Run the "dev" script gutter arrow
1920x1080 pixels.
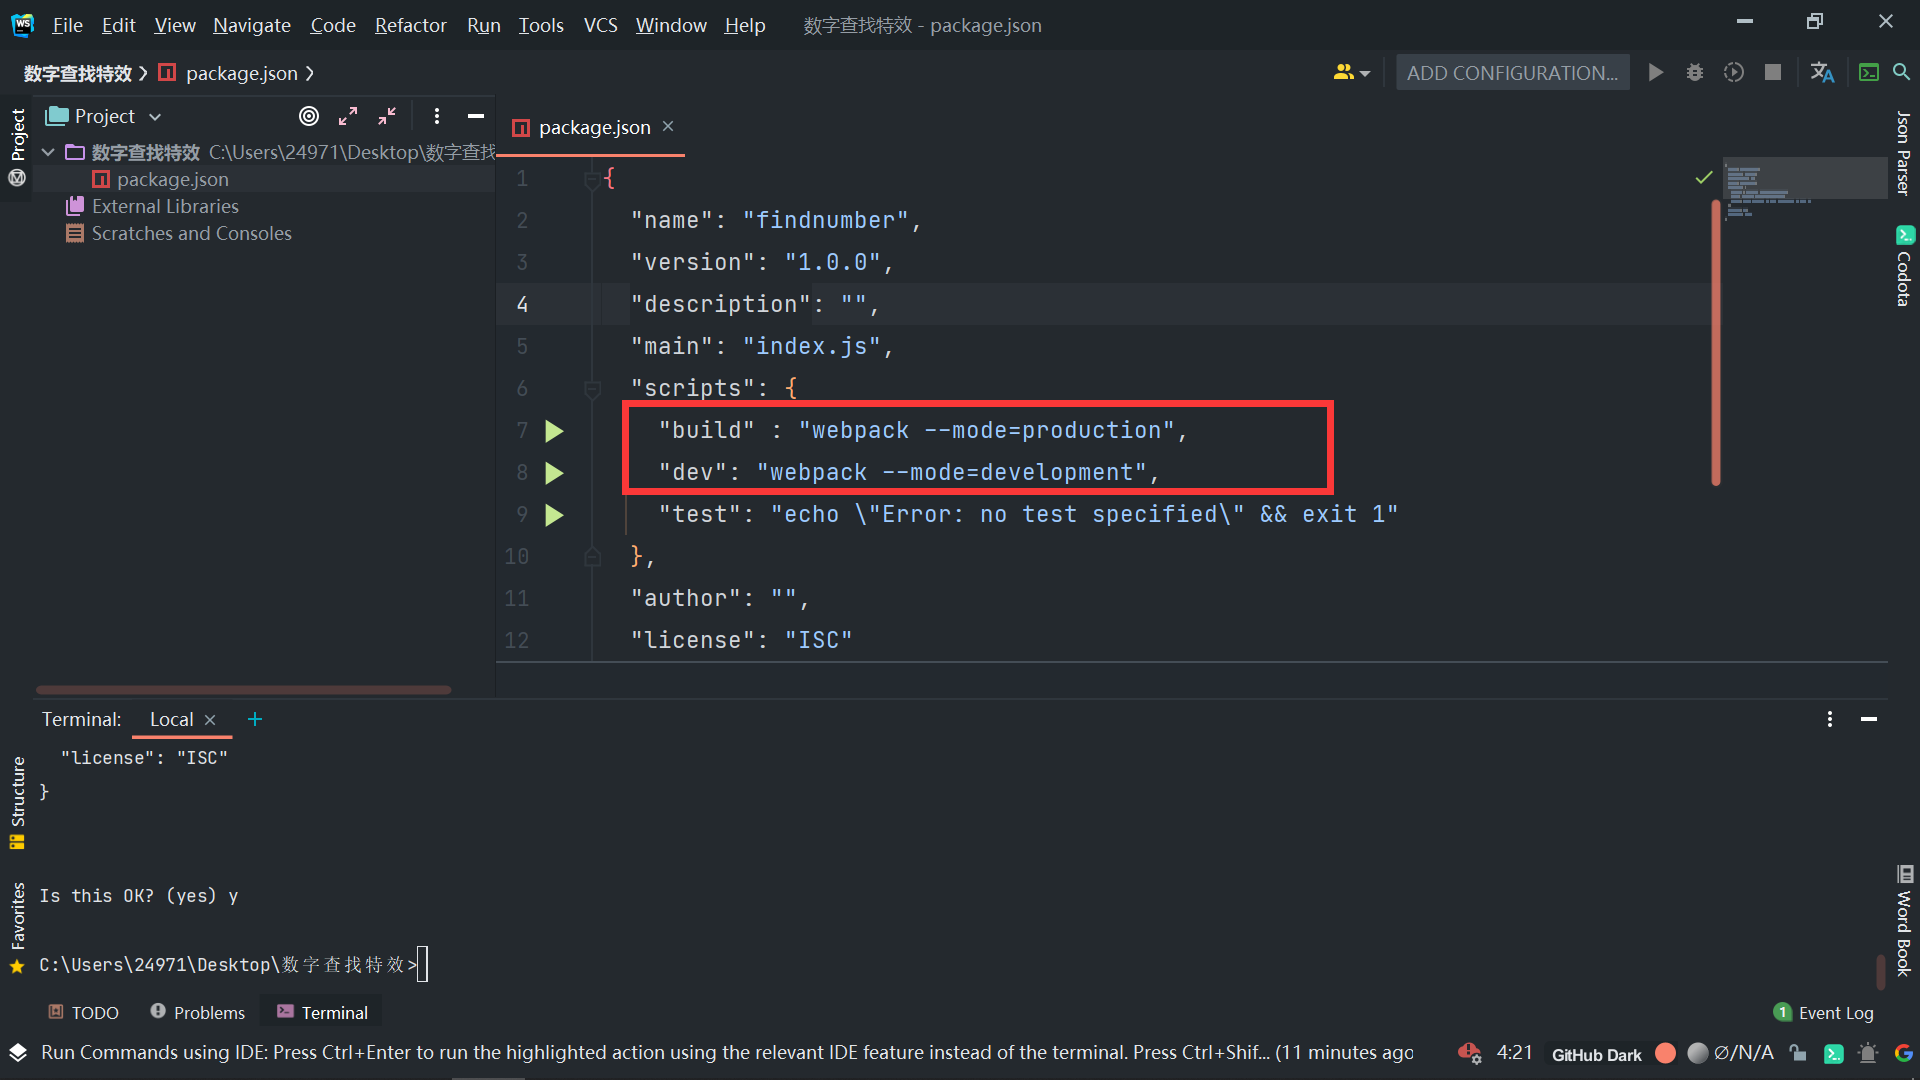[x=554, y=473]
